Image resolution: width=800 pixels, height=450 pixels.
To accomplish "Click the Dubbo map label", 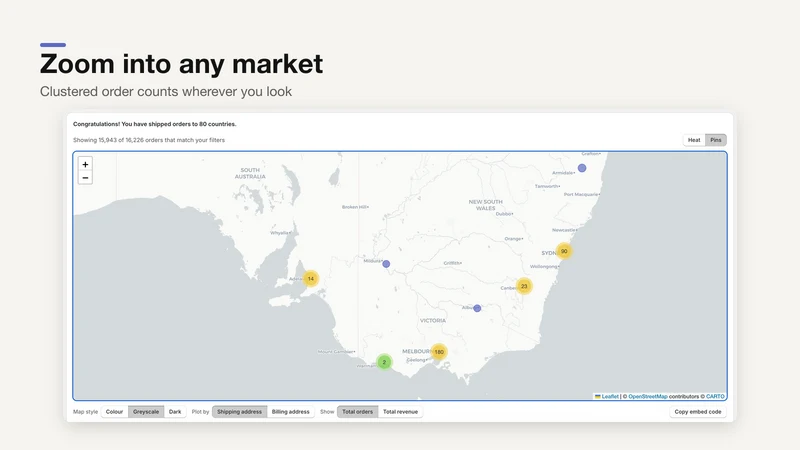I will tap(504, 214).
